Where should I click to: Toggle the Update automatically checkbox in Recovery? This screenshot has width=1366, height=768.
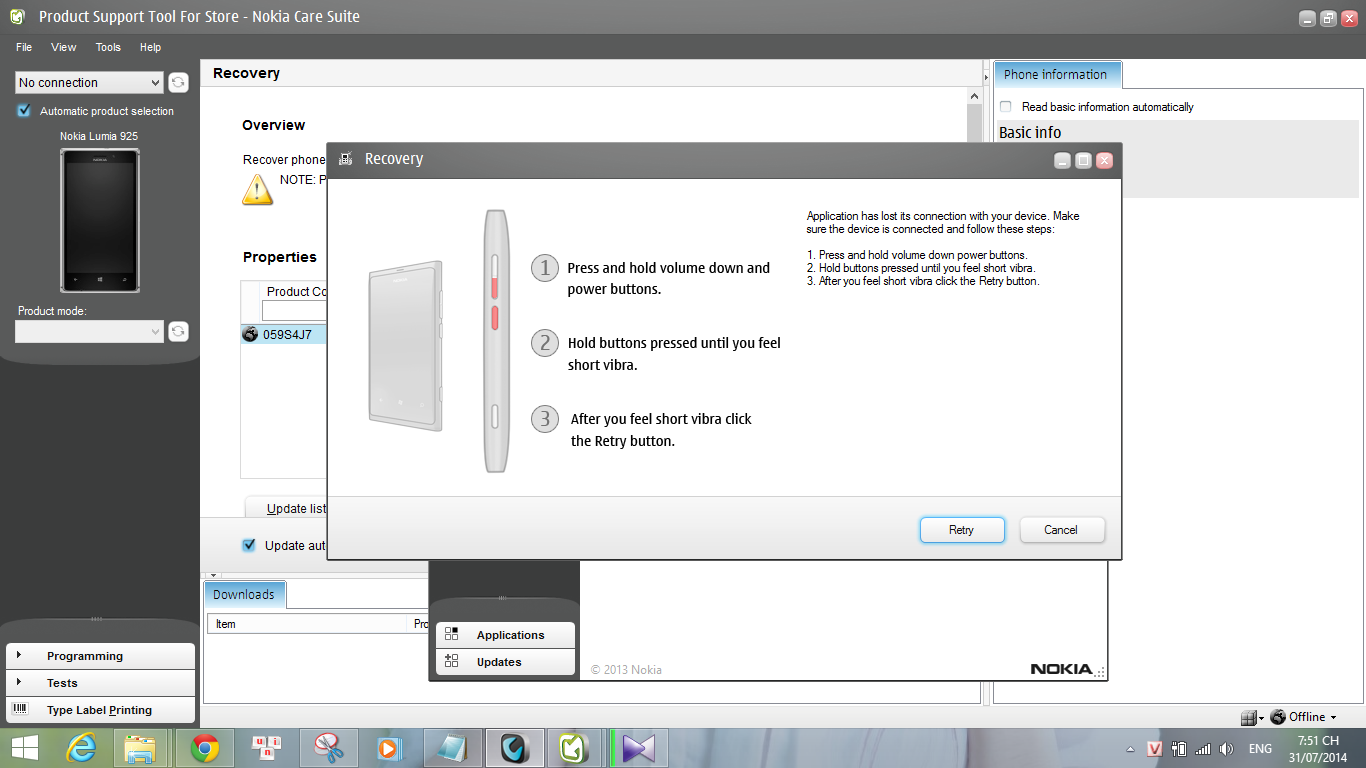pos(249,545)
